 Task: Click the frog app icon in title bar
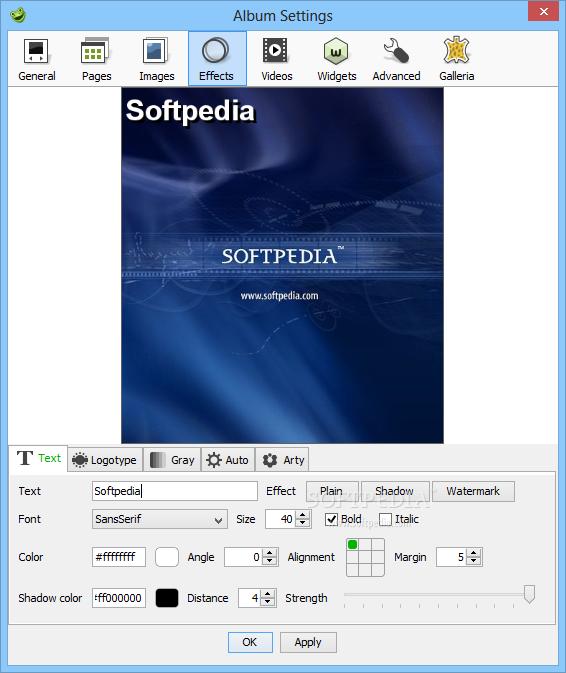(x=18, y=15)
